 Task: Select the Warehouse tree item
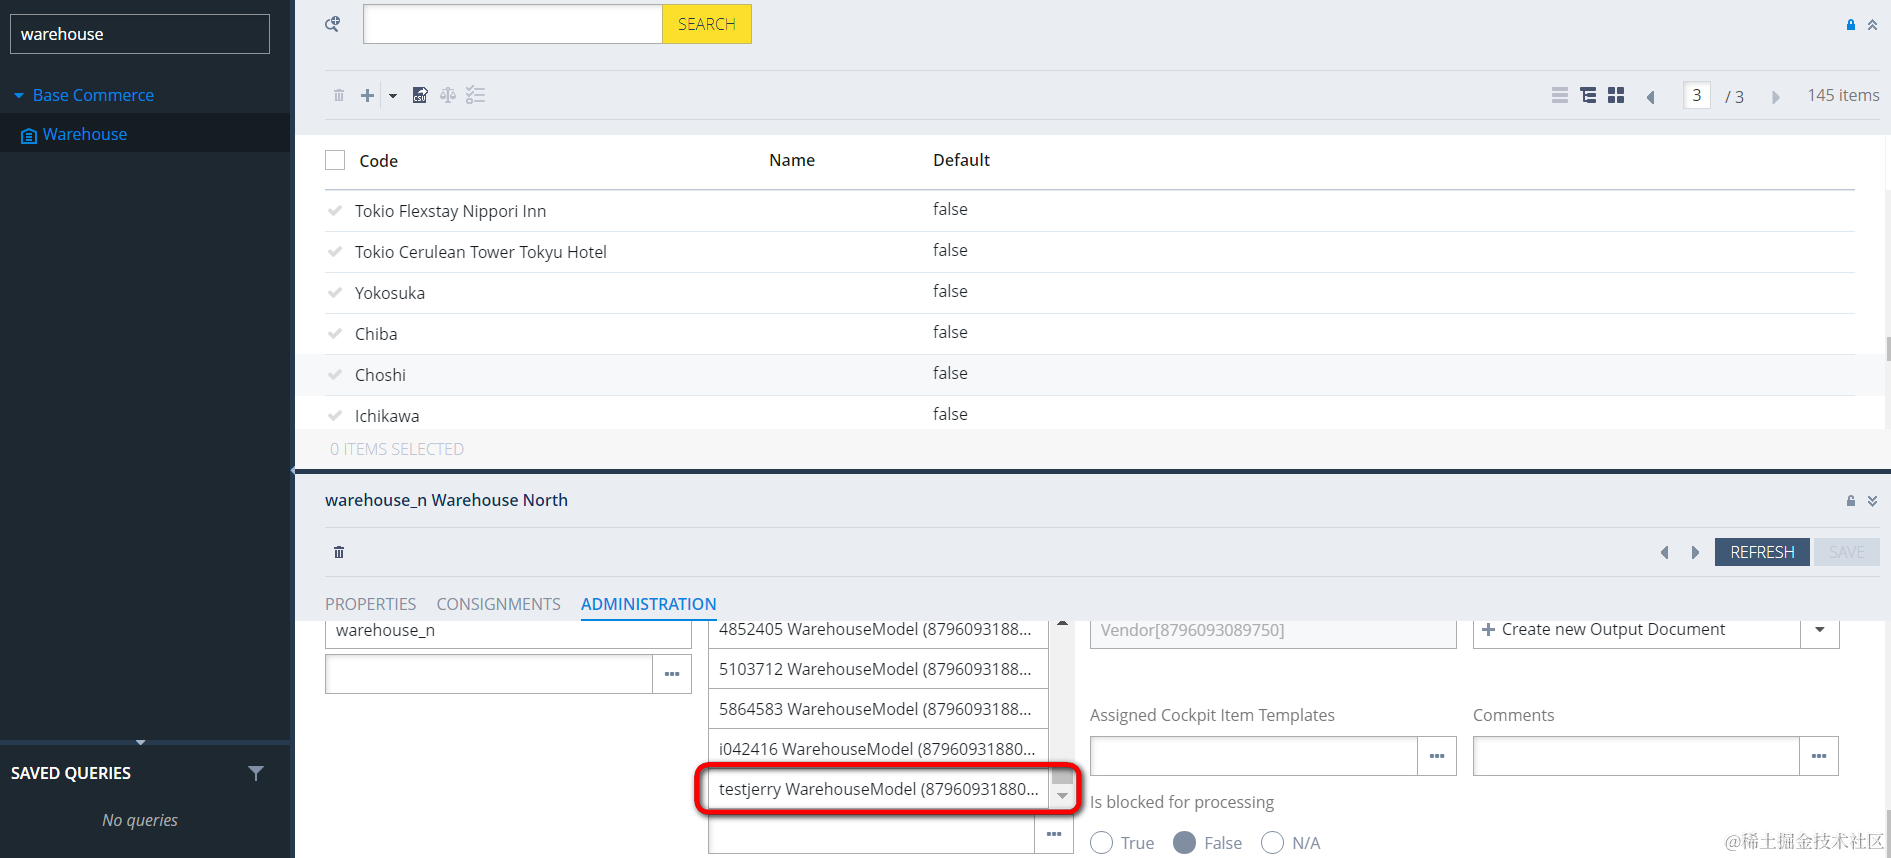click(x=85, y=134)
